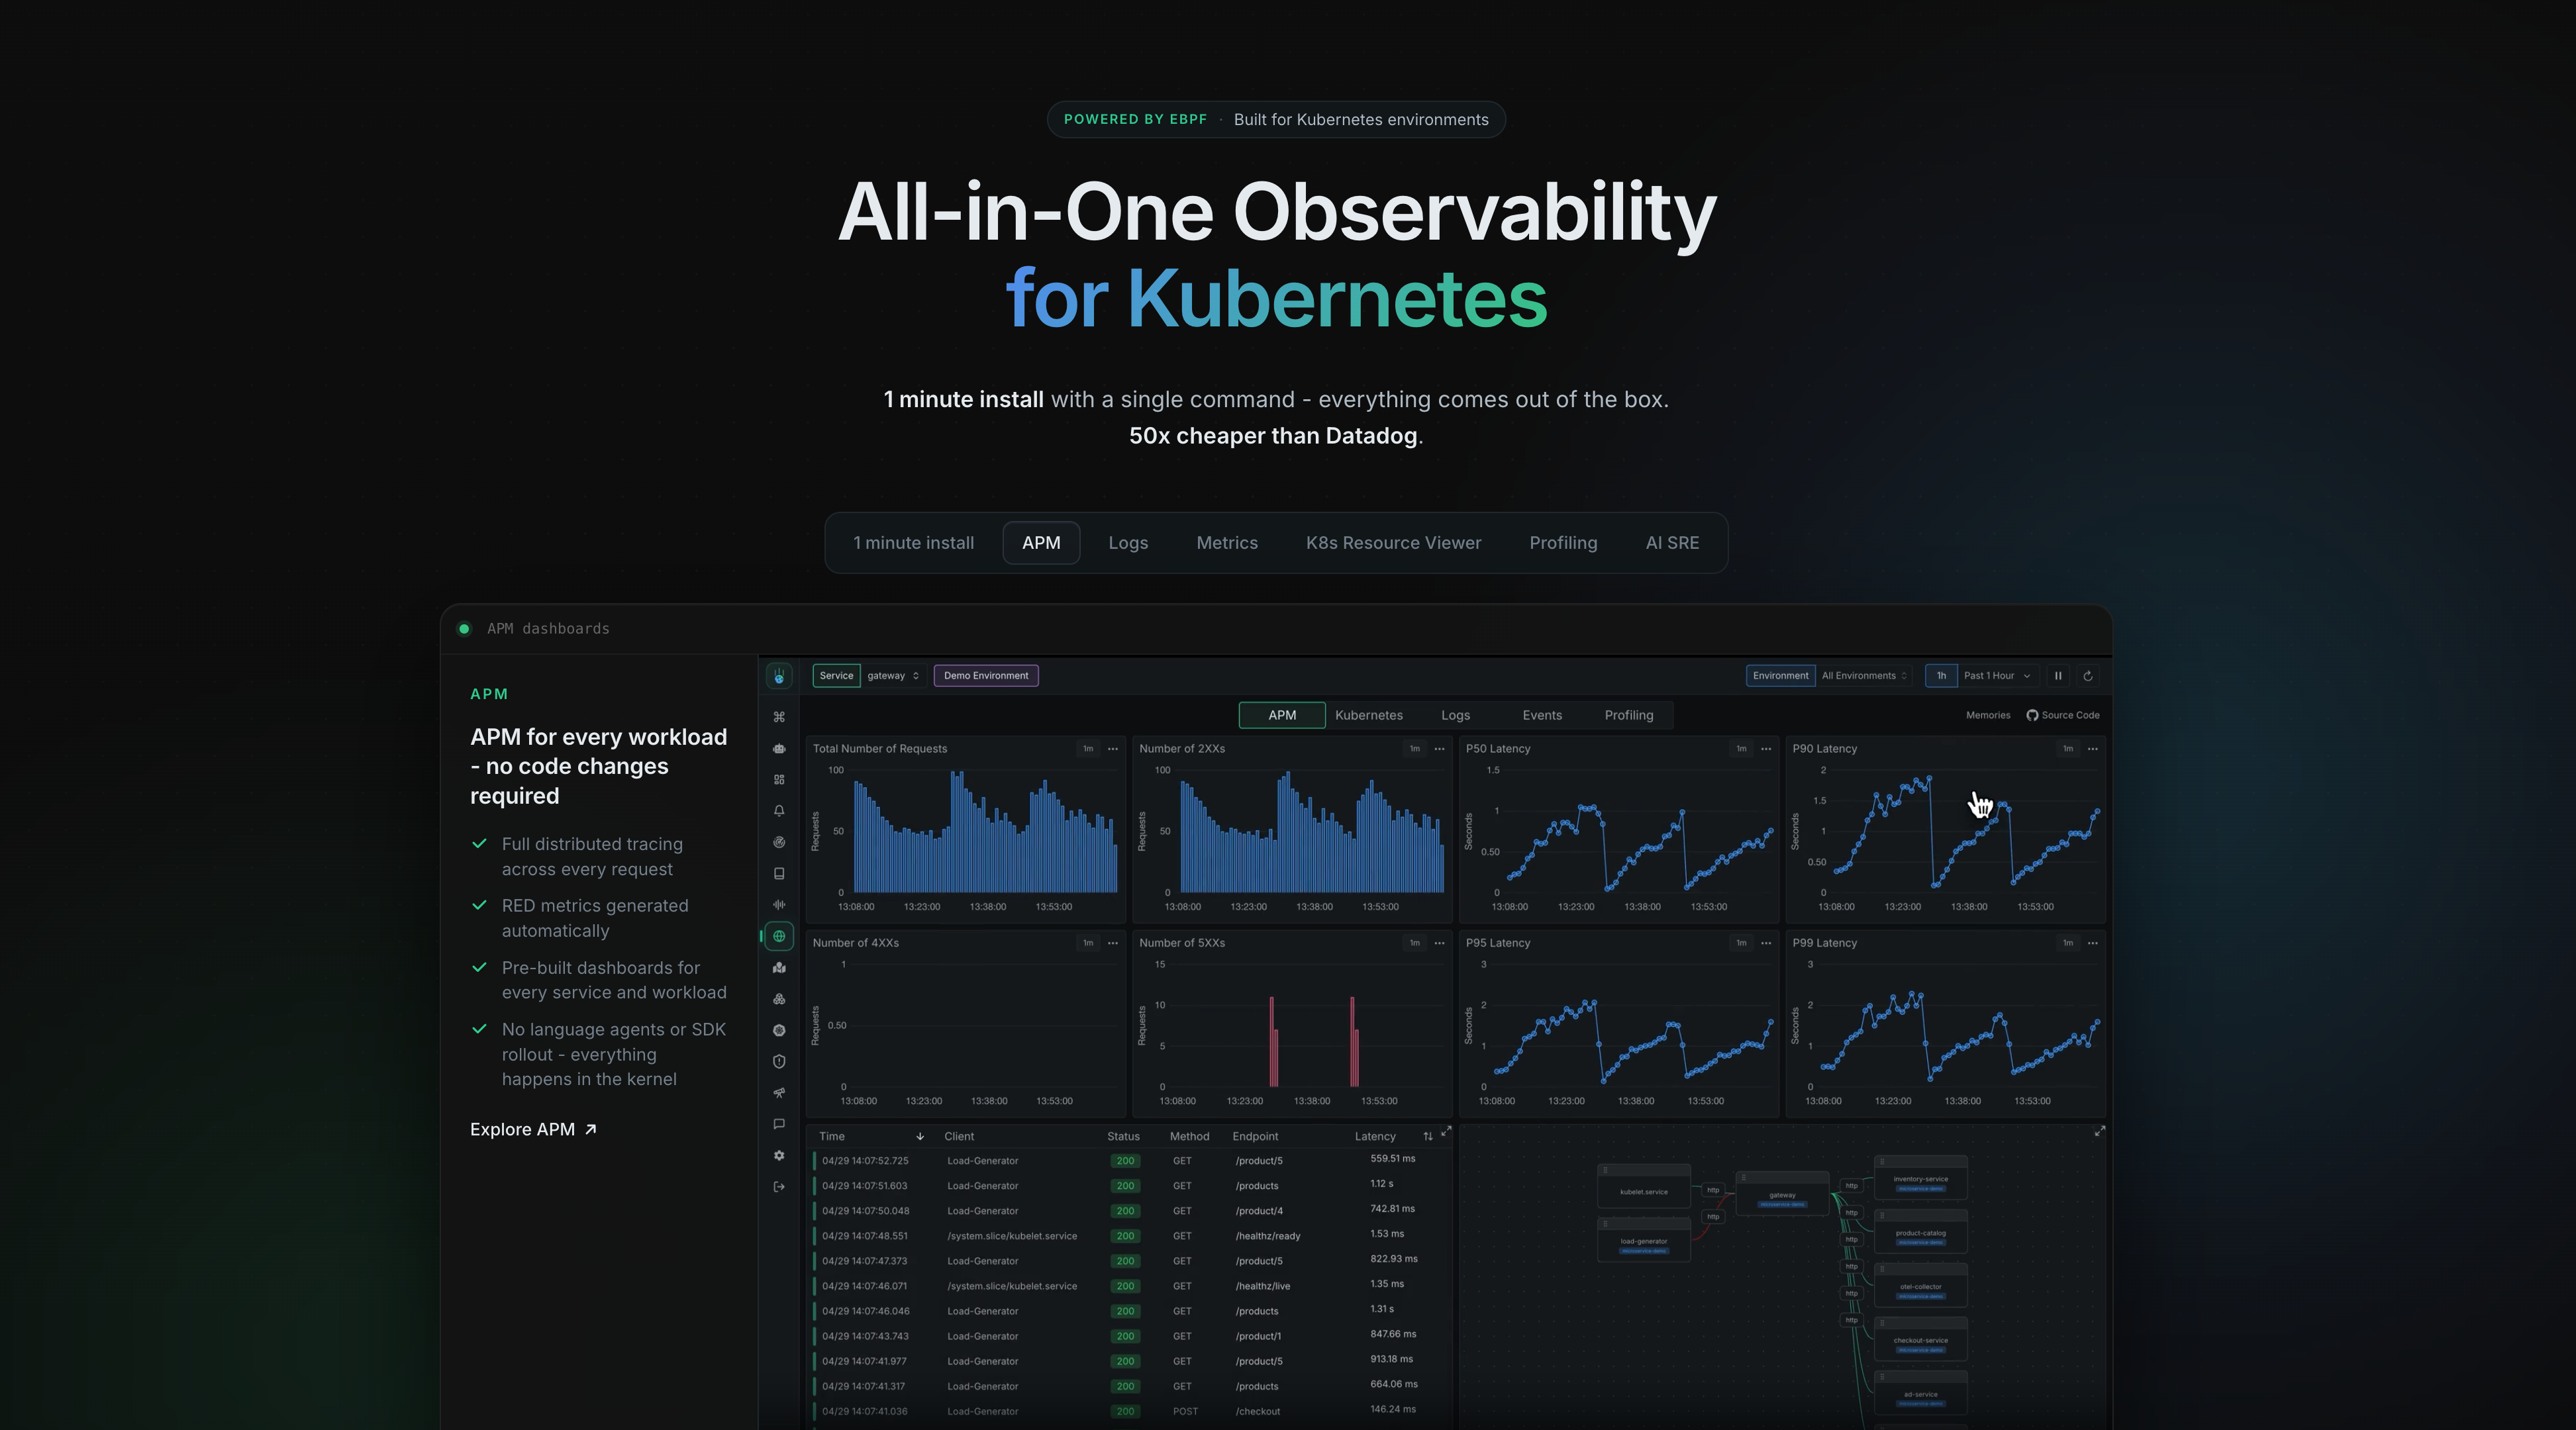The width and height of the screenshot is (2576, 1430).
Task: Click the refresh icon in the dashboard toolbar
Action: [2088, 676]
